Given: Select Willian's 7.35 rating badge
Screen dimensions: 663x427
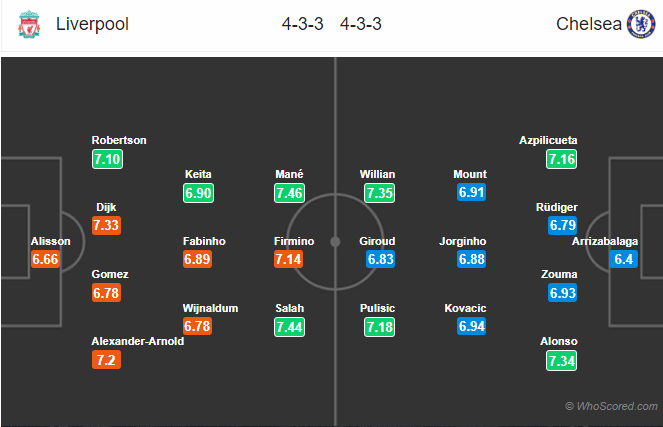Looking at the screenshot, I should tap(380, 193).
